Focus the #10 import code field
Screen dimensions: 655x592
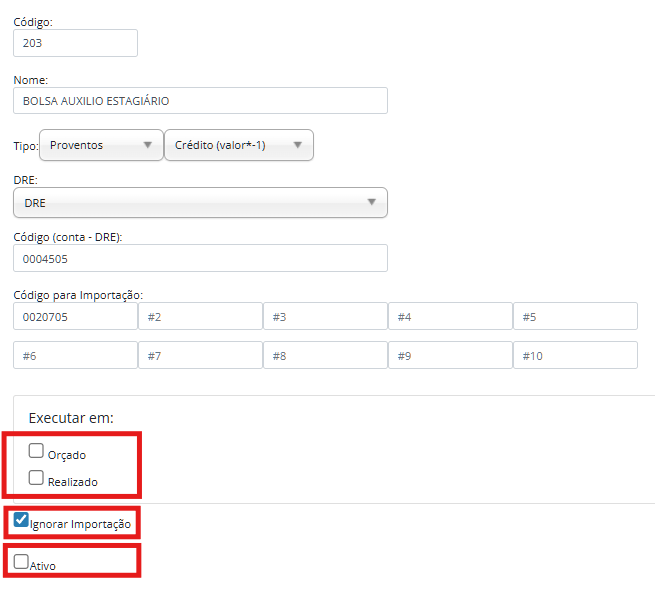[575, 355]
